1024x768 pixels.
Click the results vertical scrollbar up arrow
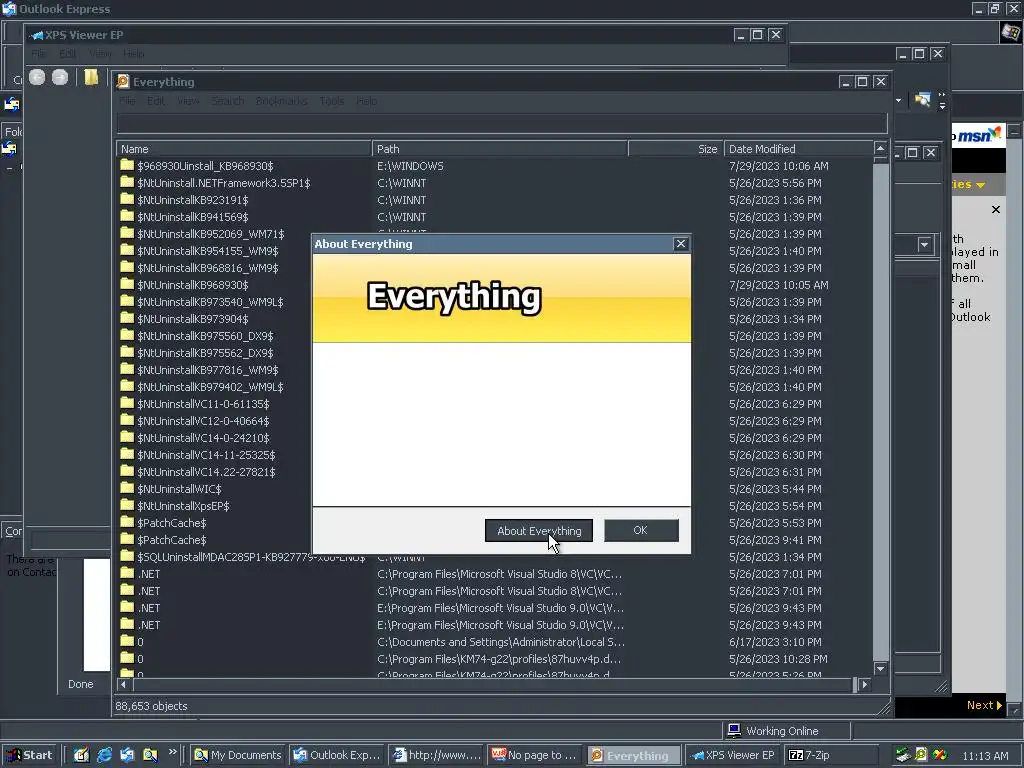coord(880,148)
